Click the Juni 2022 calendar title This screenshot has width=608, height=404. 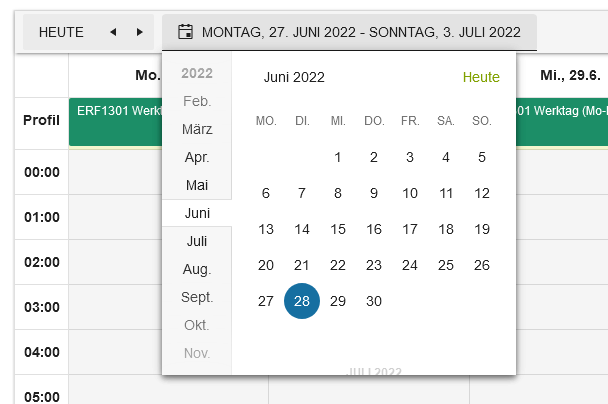point(294,77)
